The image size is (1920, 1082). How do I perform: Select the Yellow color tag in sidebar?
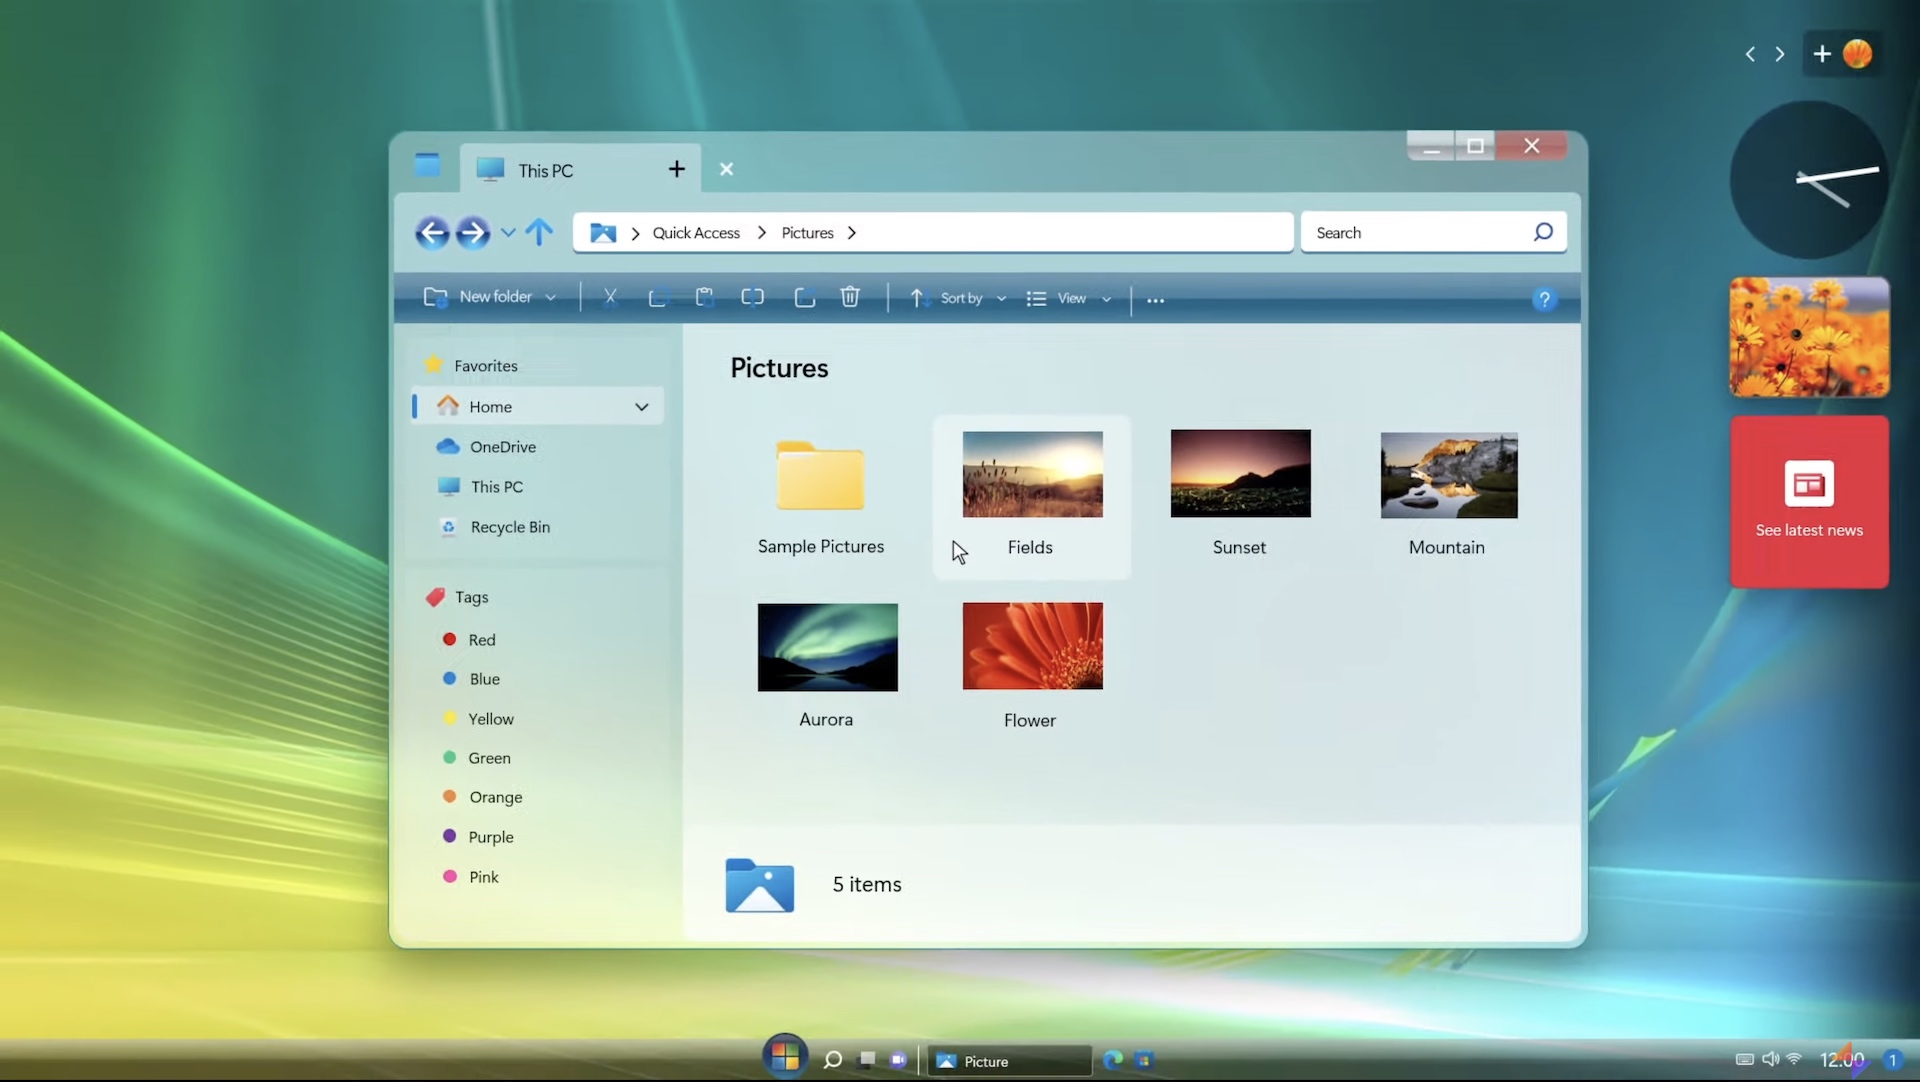(x=492, y=718)
